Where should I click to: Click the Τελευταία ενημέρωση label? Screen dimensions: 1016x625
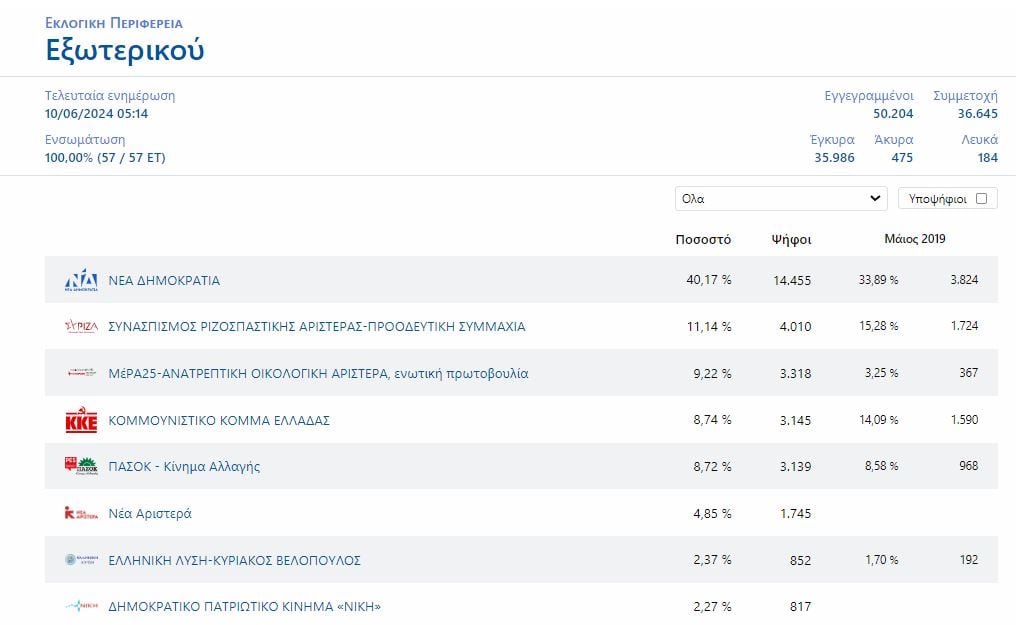tap(110, 96)
